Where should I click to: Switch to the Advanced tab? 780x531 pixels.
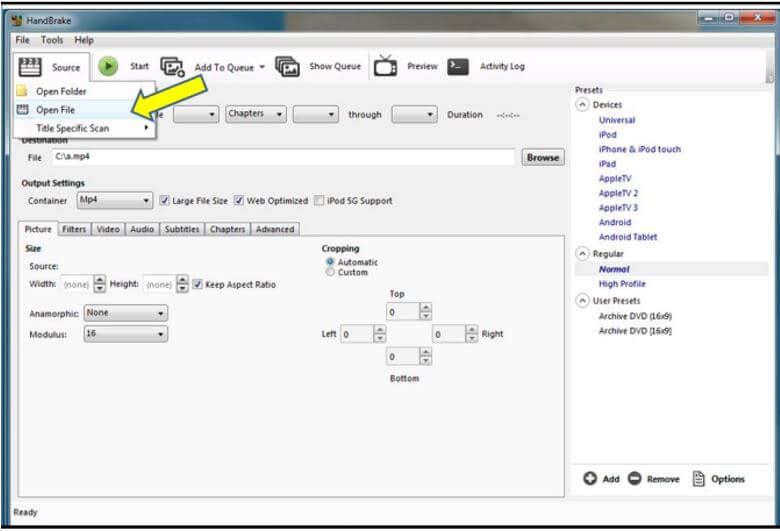click(x=275, y=229)
